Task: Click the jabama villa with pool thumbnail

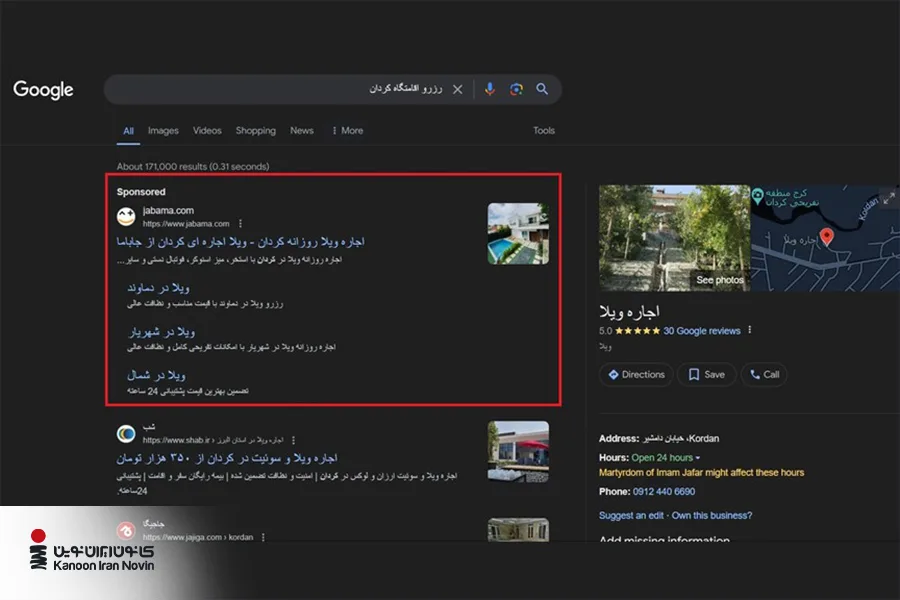Action: 518,234
